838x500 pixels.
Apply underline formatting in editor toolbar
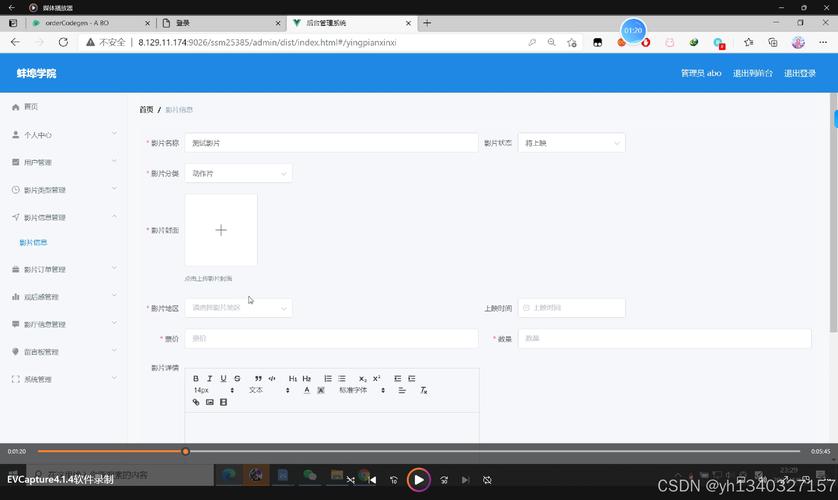[223, 378]
